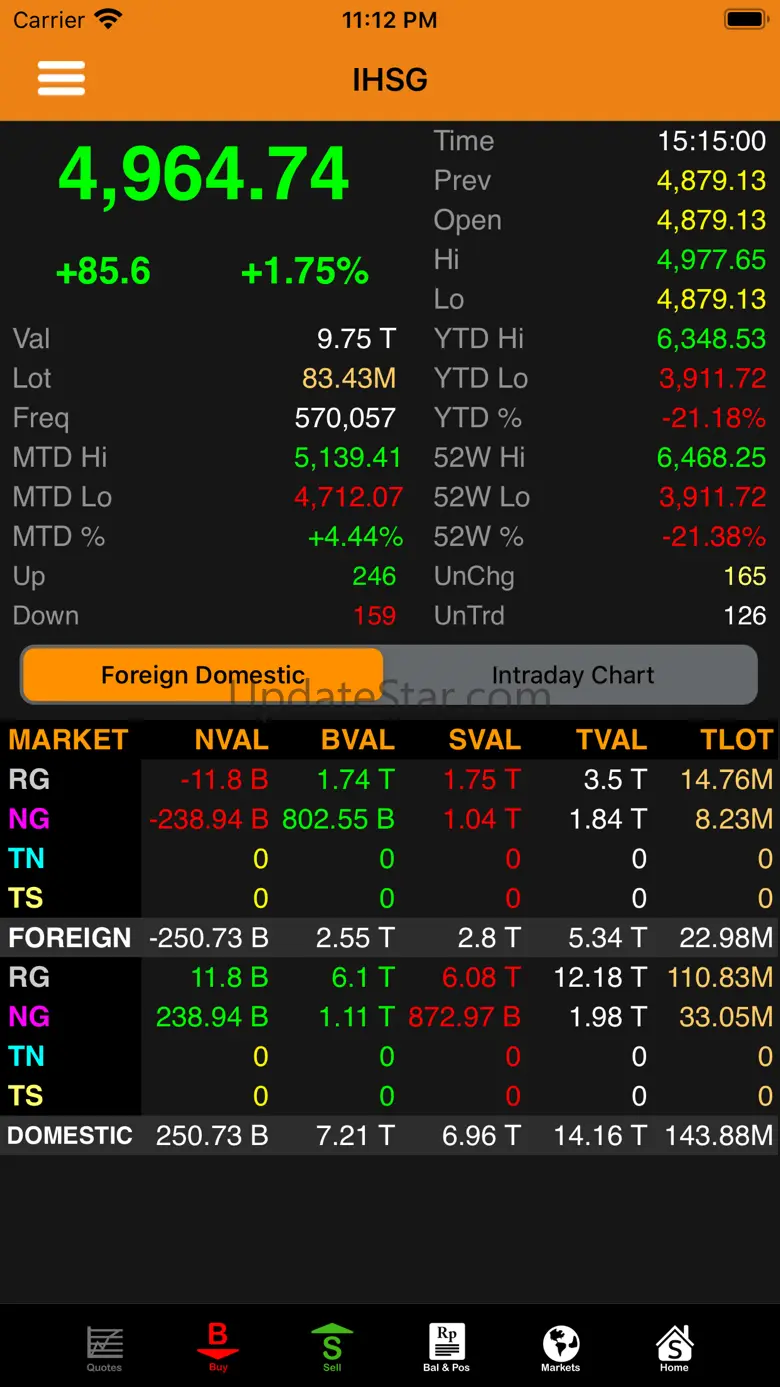Open Bal & Pos icon
780x1387 pixels.
pos(446,1346)
